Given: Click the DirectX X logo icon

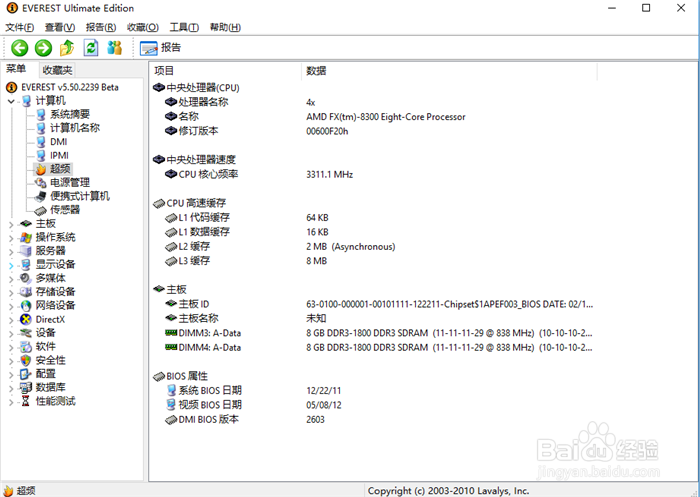Looking at the screenshot, I should 26,319.
